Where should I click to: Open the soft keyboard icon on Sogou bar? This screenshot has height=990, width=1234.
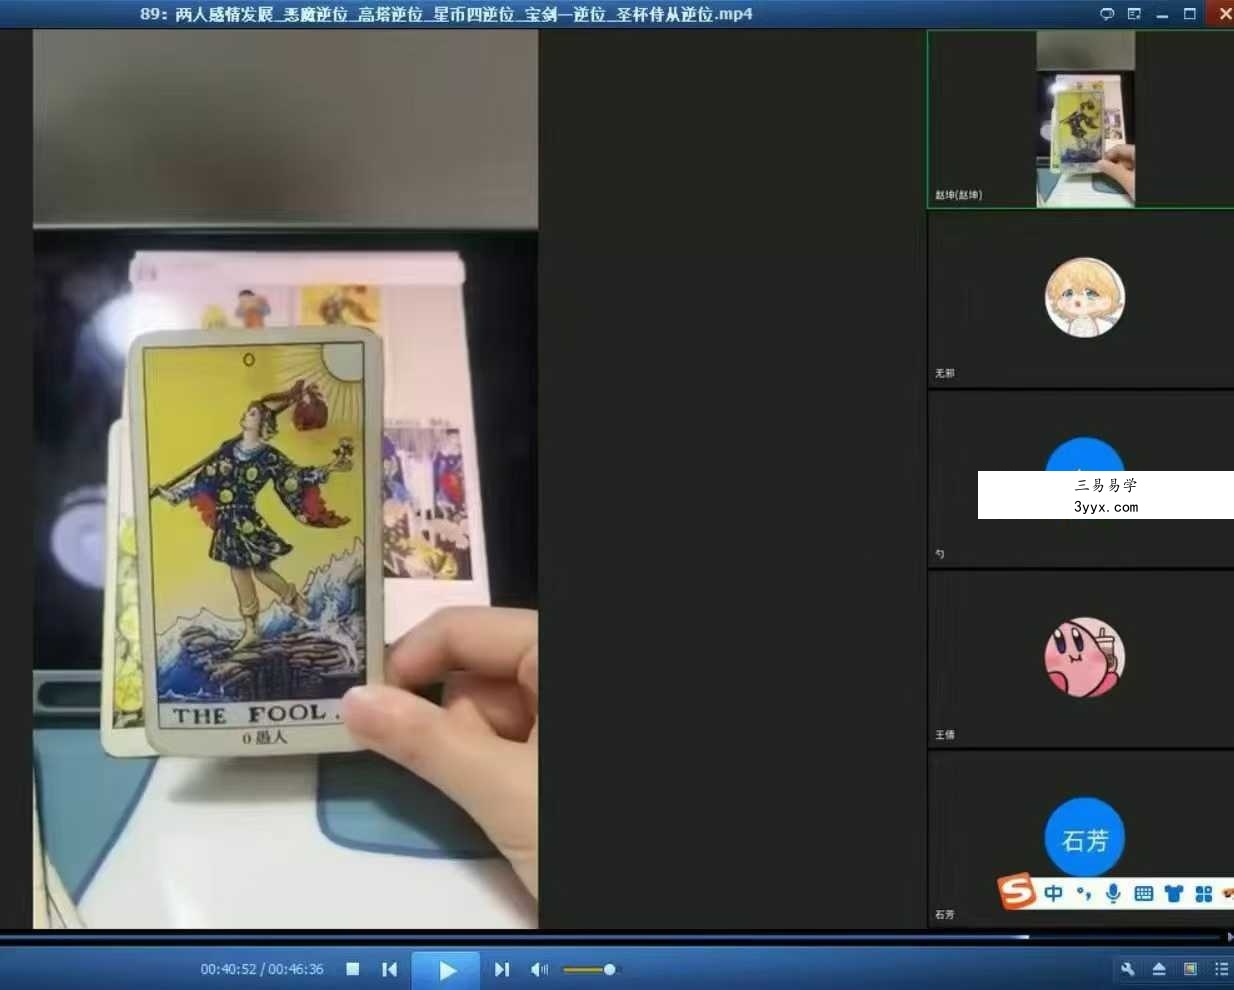1144,893
